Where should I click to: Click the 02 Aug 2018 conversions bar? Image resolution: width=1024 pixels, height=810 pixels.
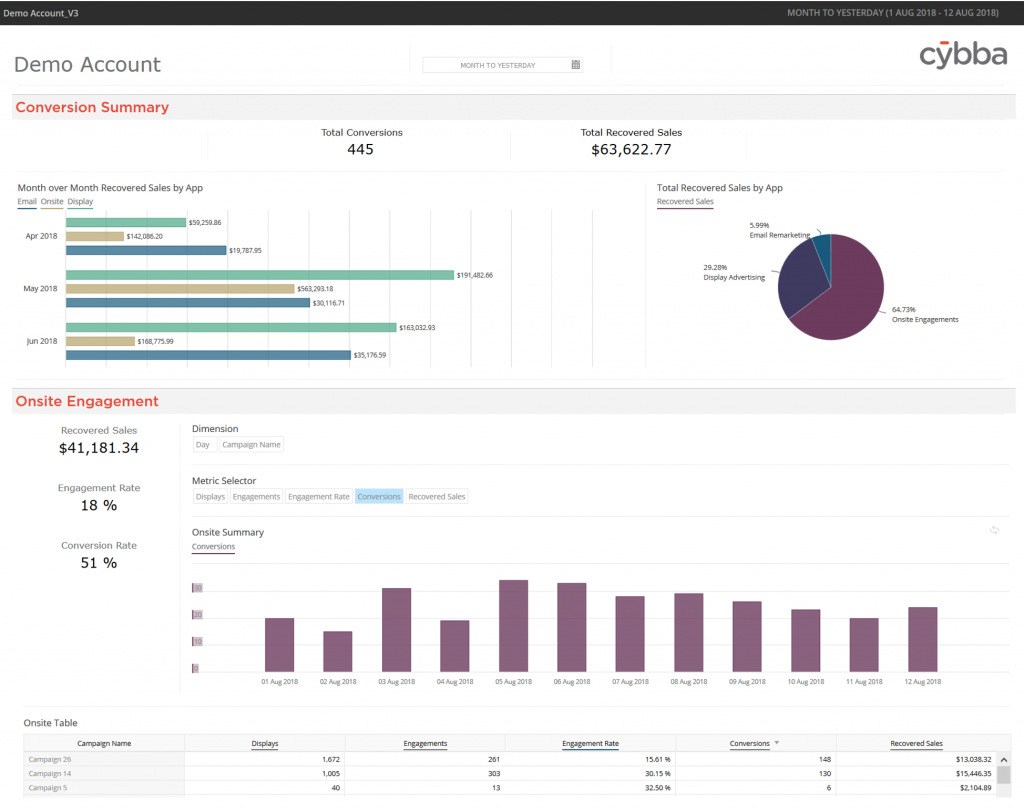click(338, 651)
